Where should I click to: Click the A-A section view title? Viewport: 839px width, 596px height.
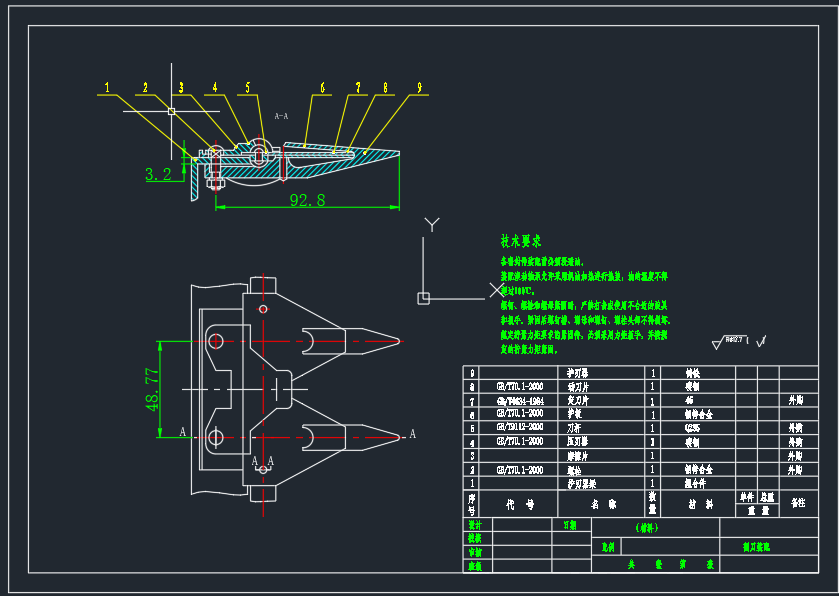281,116
